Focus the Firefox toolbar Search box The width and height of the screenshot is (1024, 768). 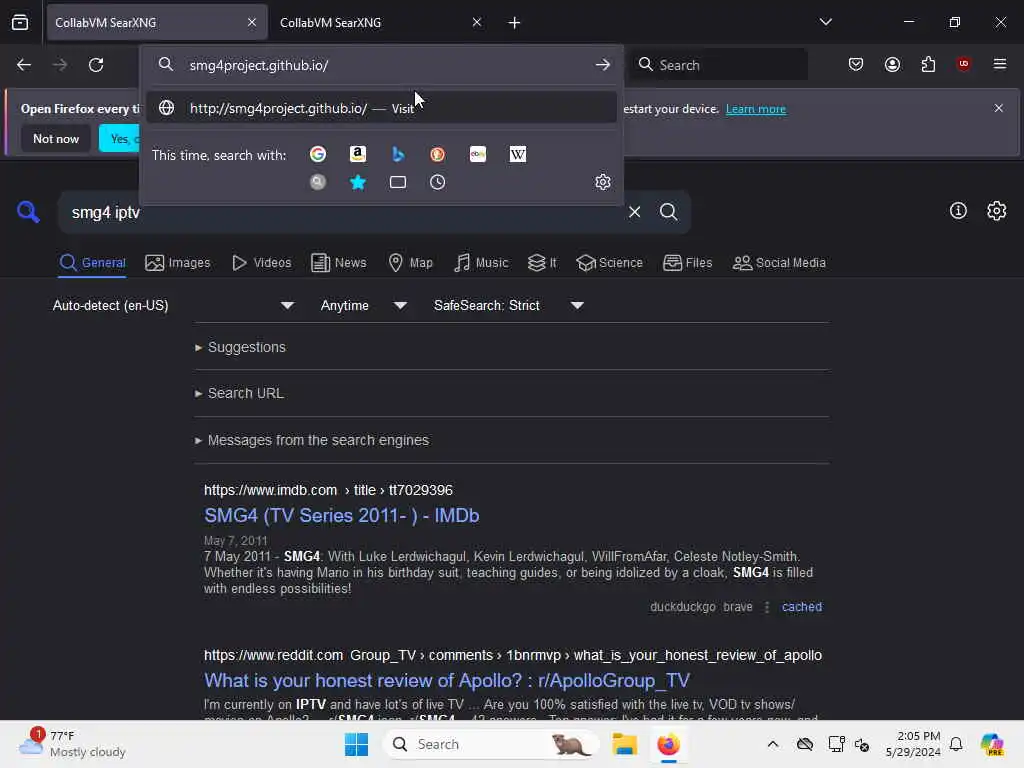pos(718,65)
